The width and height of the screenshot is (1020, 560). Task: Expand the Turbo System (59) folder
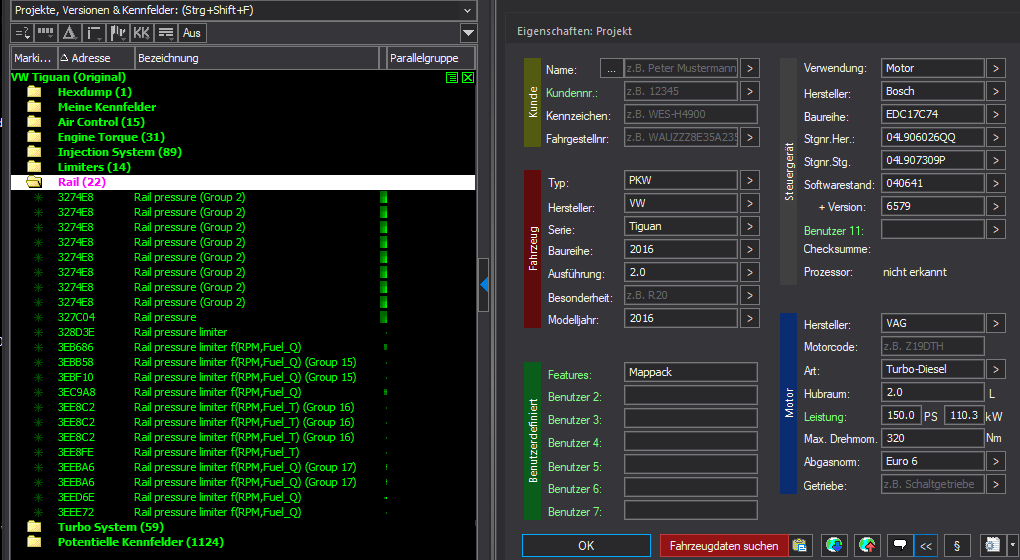[35, 527]
